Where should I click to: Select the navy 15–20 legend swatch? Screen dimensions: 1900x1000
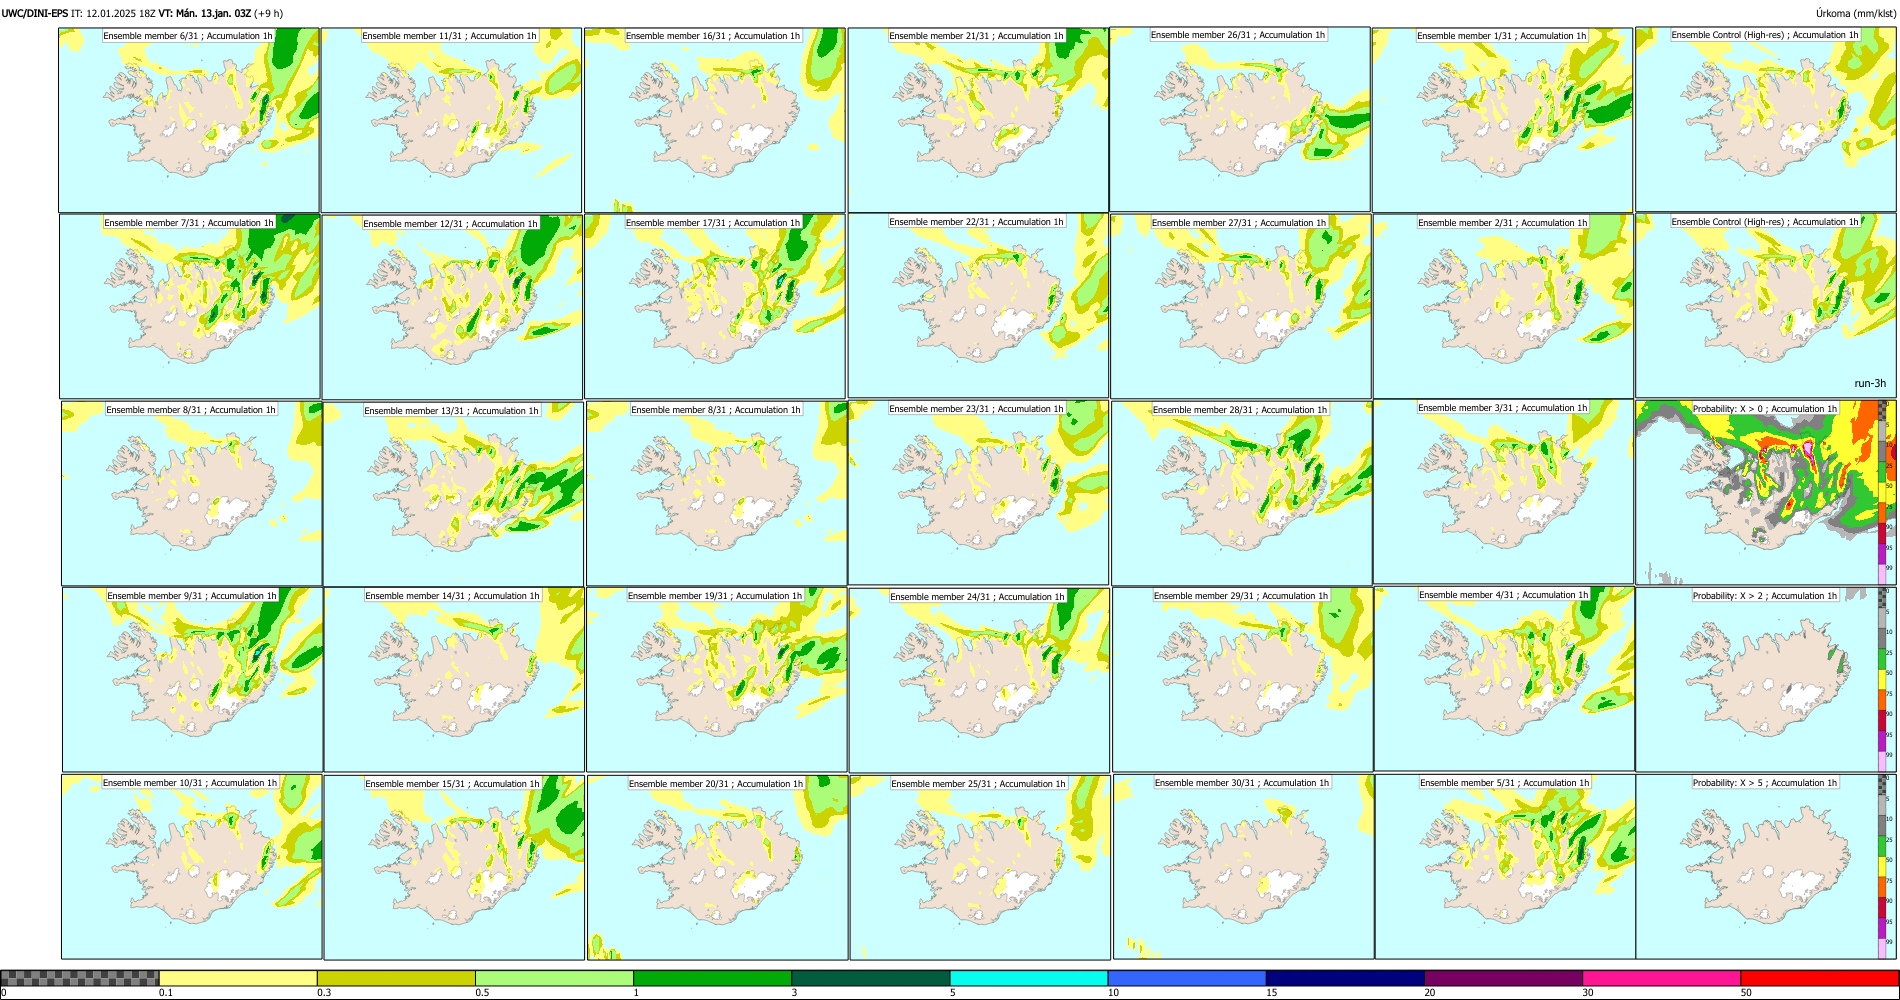click(x=1345, y=978)
